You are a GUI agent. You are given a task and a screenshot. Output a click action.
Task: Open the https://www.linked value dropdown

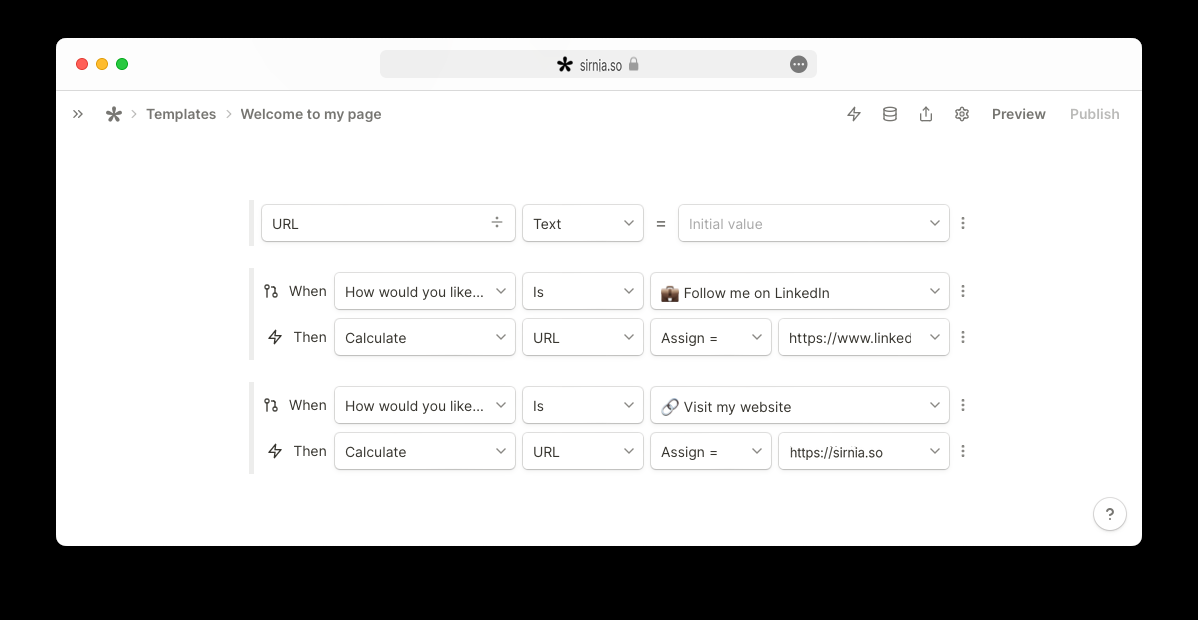tap(864, 337)
